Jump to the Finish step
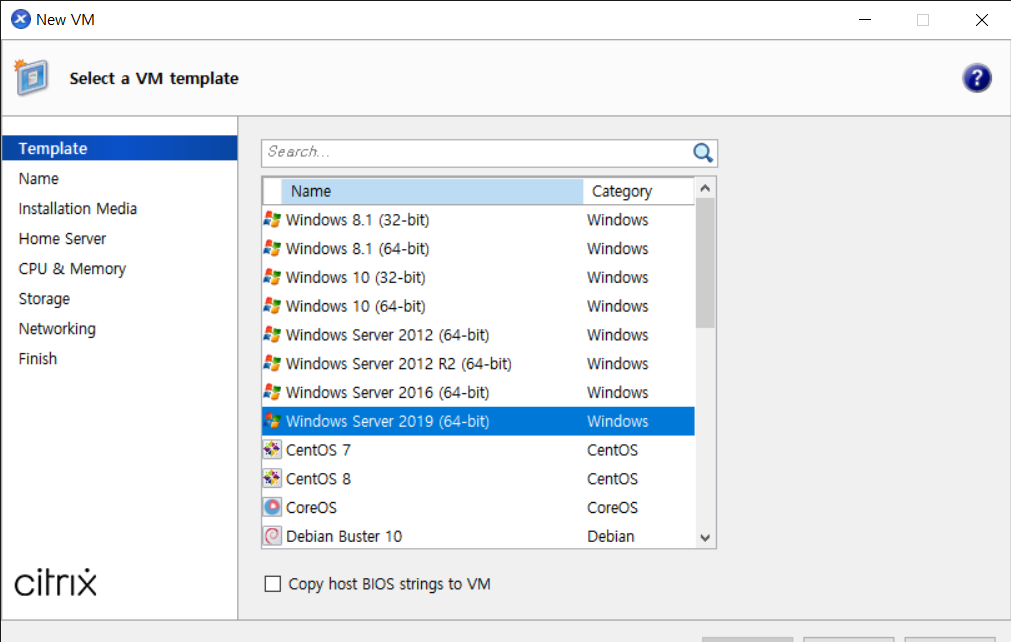 click(37, 358)
